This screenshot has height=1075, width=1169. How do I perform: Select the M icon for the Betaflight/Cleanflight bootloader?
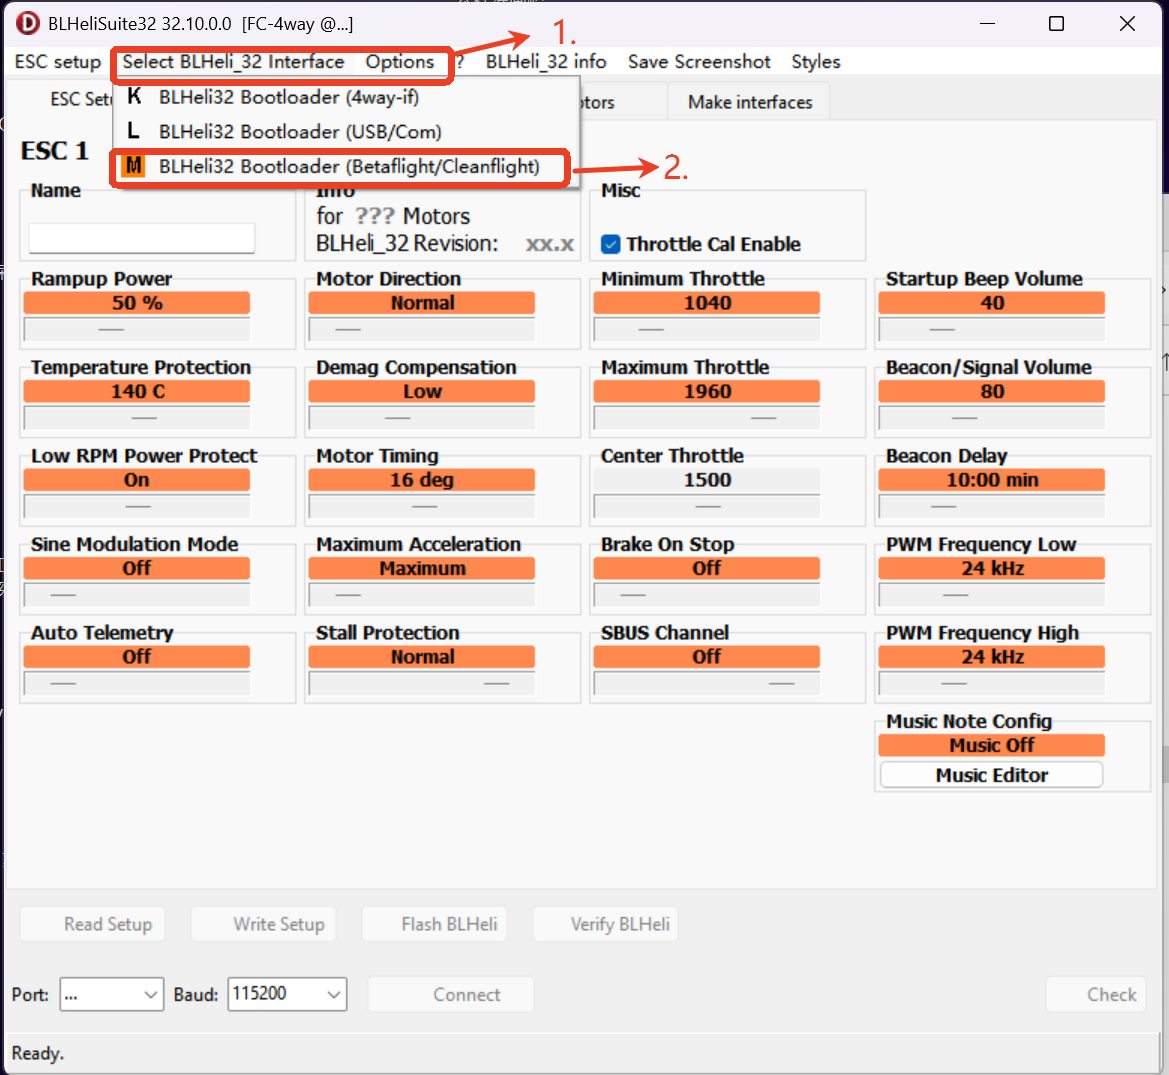(133, 165)
